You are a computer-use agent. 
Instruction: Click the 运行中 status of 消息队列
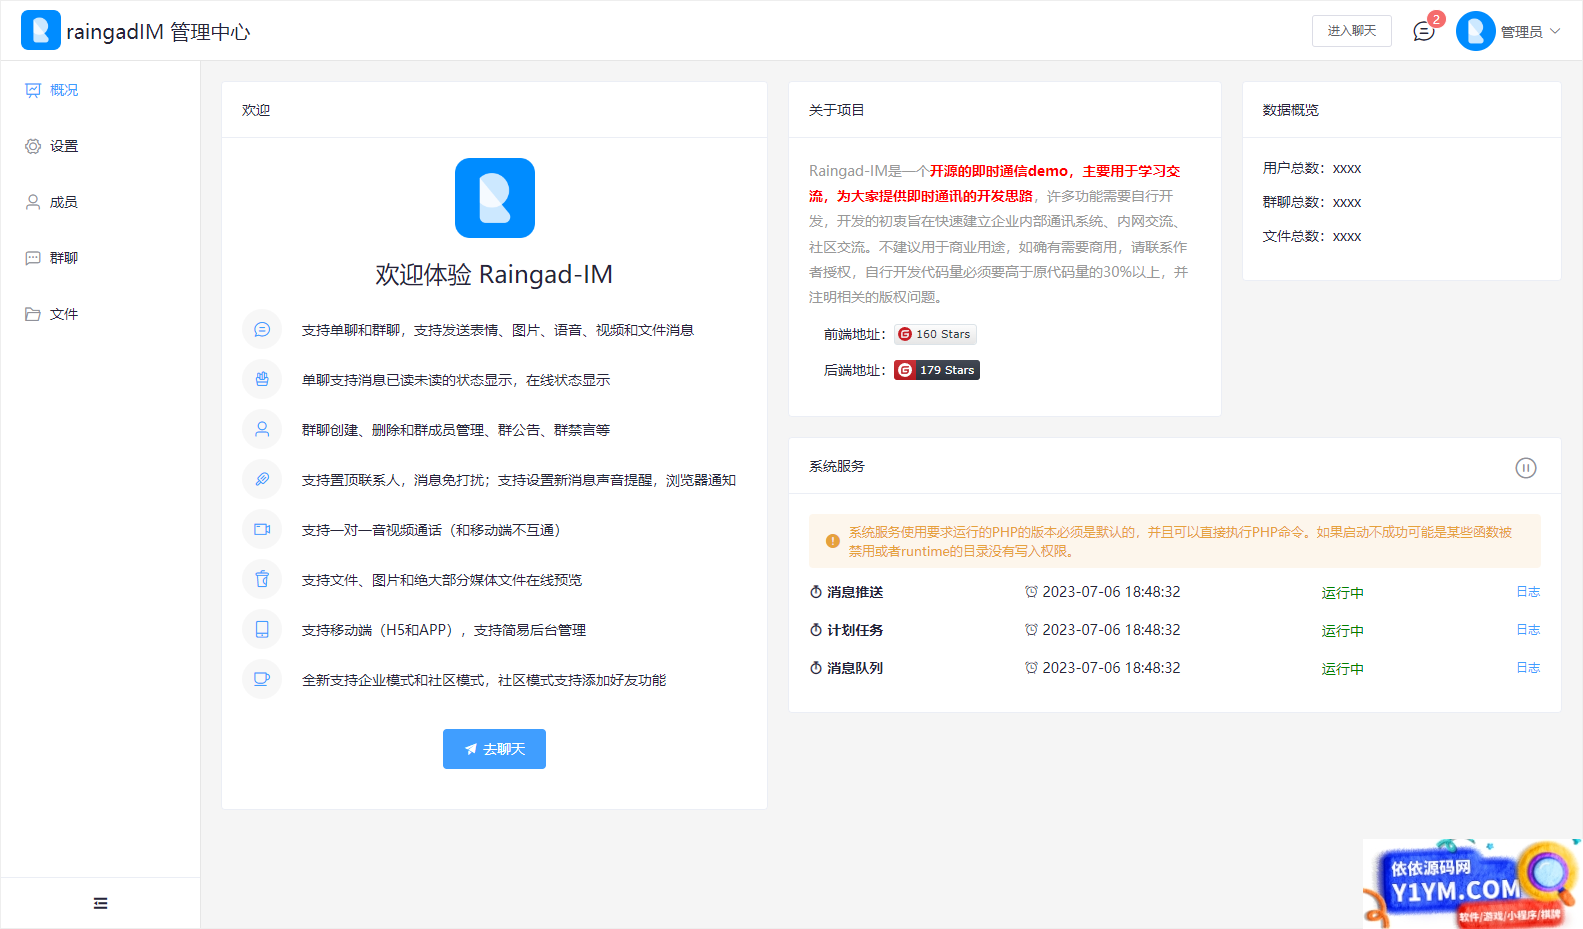[x=1342, y=669]
